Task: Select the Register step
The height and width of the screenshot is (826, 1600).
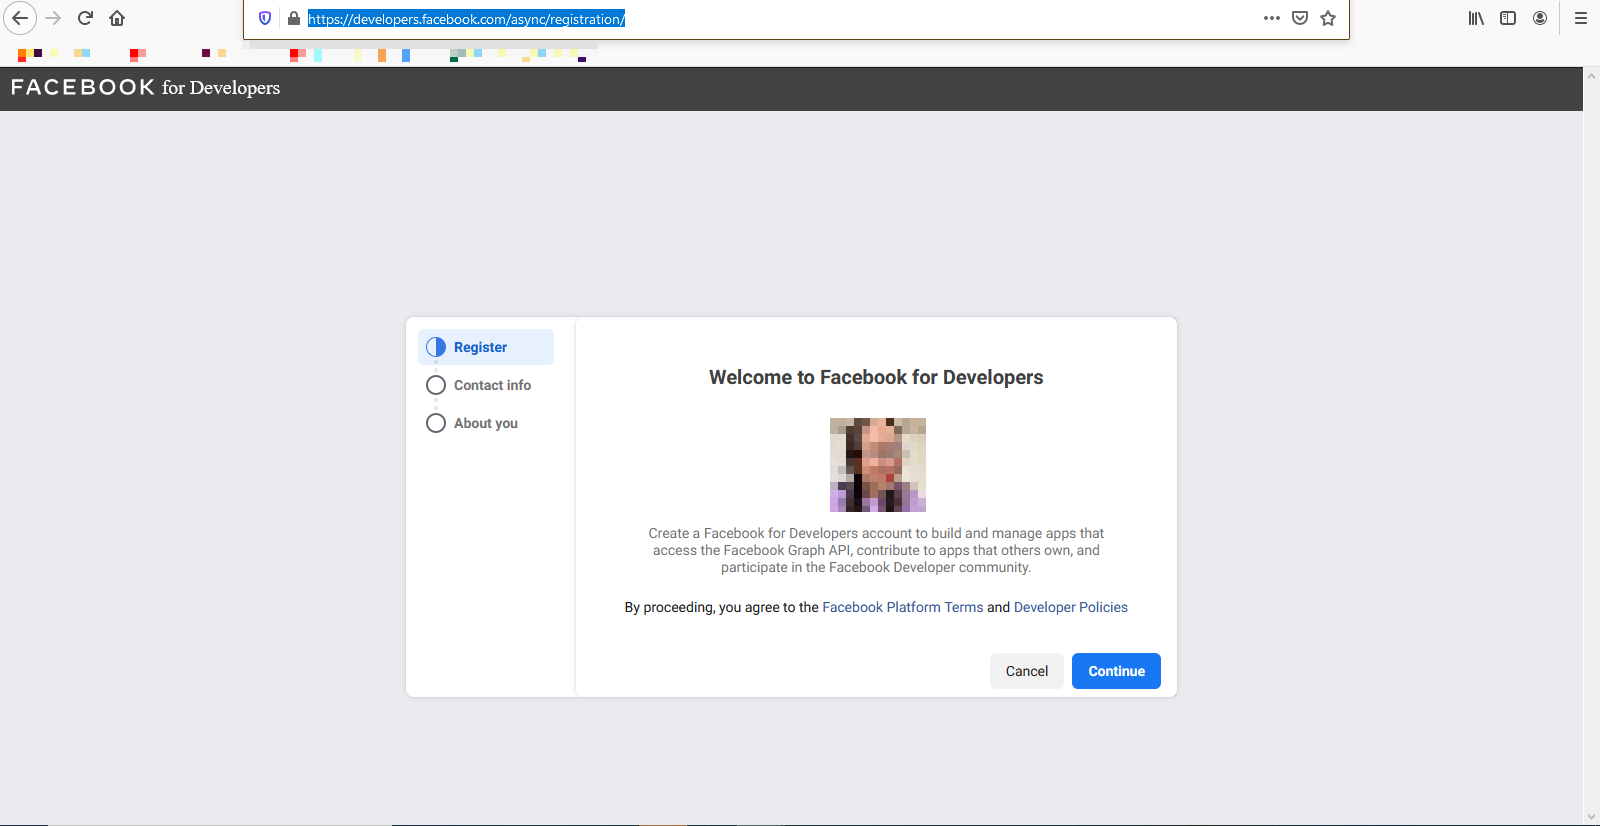Action: pos(486,347)
